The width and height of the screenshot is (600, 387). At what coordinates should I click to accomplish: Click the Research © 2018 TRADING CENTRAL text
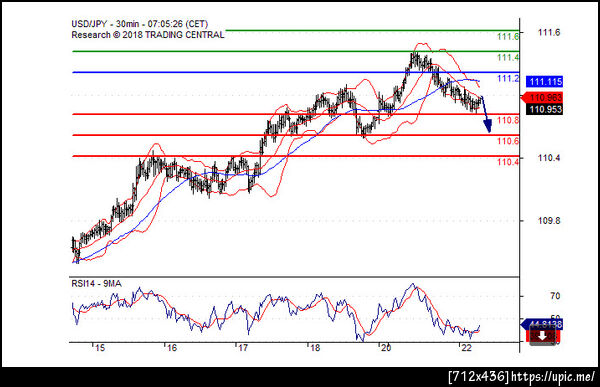pos(148,35)
